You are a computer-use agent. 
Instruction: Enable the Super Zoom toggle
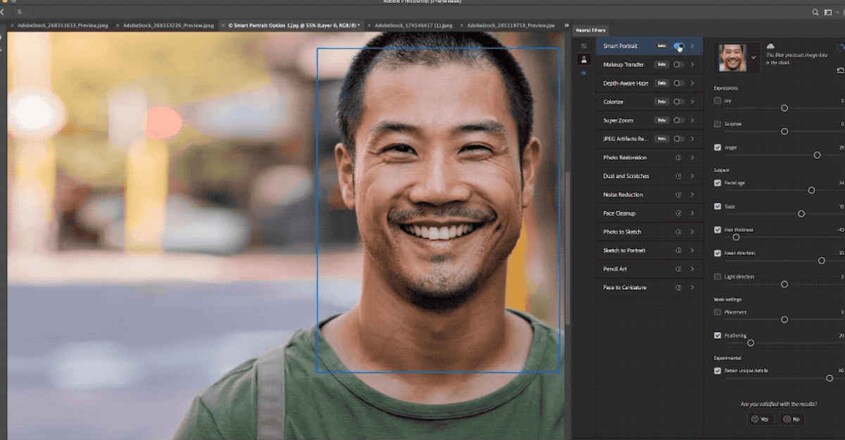678,120
